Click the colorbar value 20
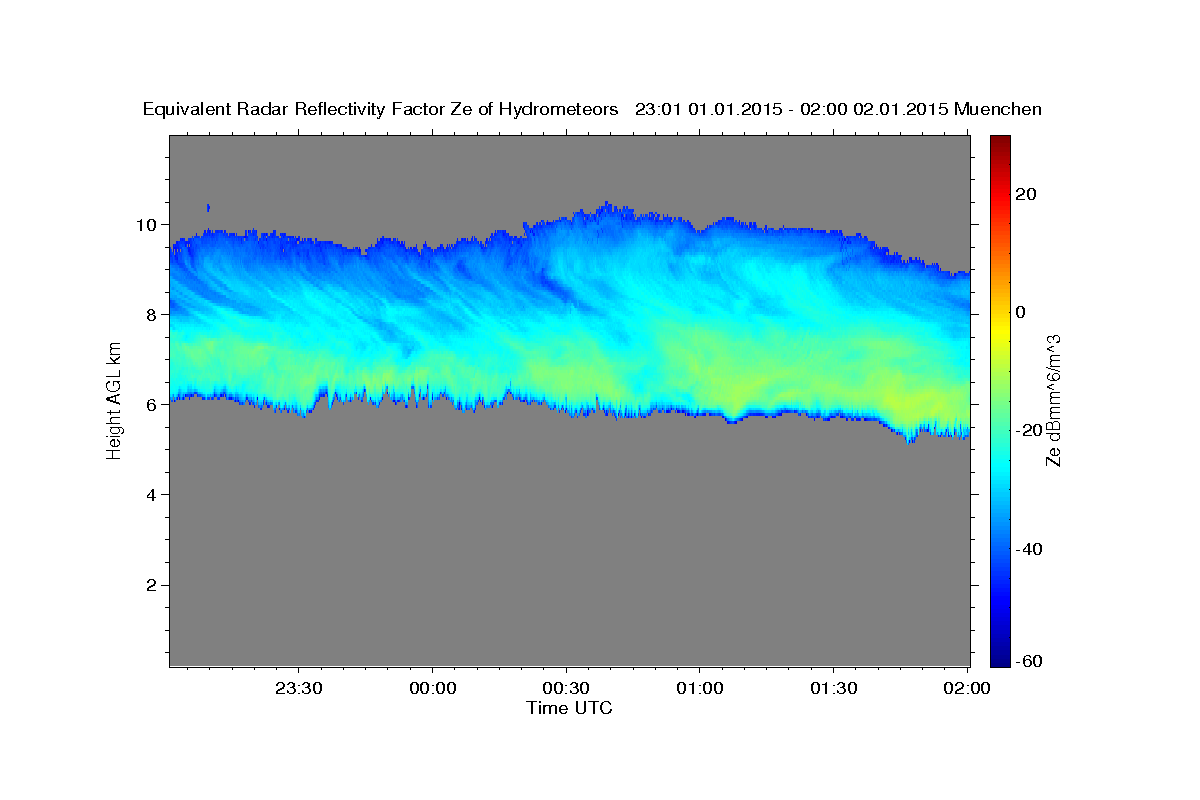This screenshot has height=800, width=1200. [1027, 194]
